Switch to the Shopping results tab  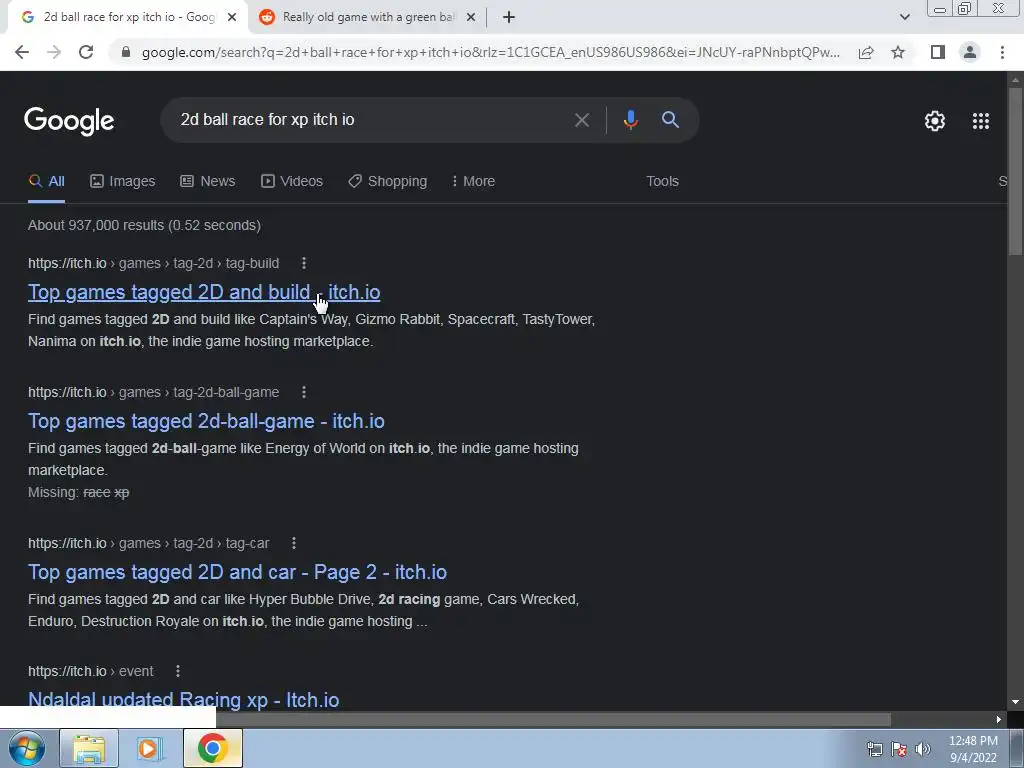click(x=388, y=182)
